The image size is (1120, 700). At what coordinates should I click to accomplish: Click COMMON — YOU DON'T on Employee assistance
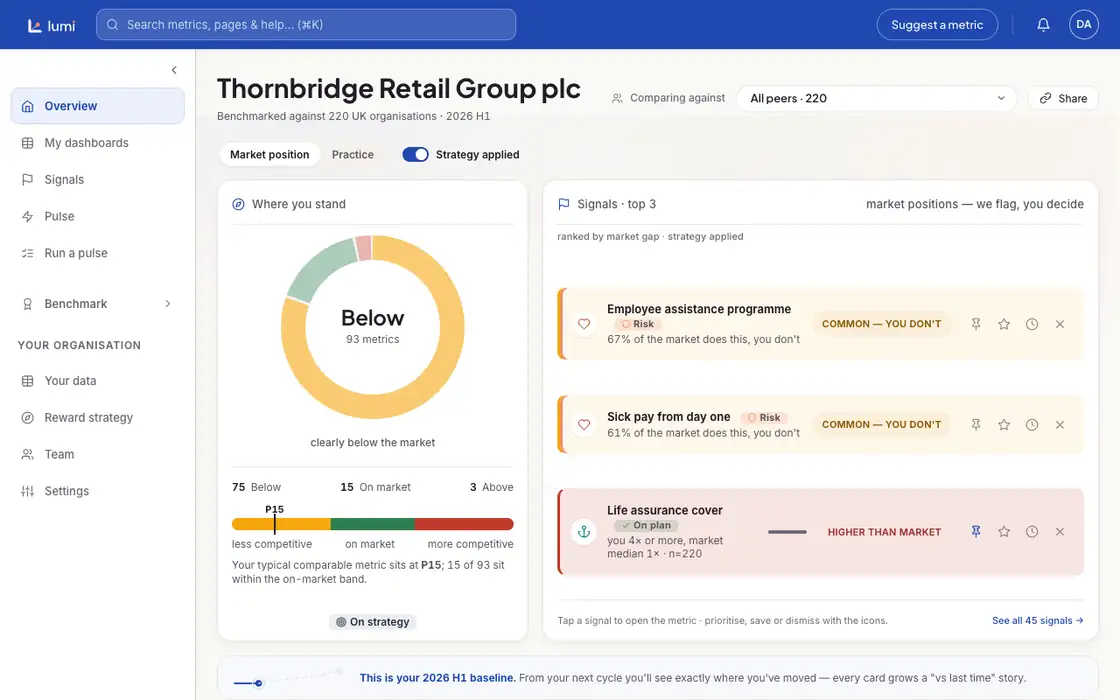click(881, 324)
